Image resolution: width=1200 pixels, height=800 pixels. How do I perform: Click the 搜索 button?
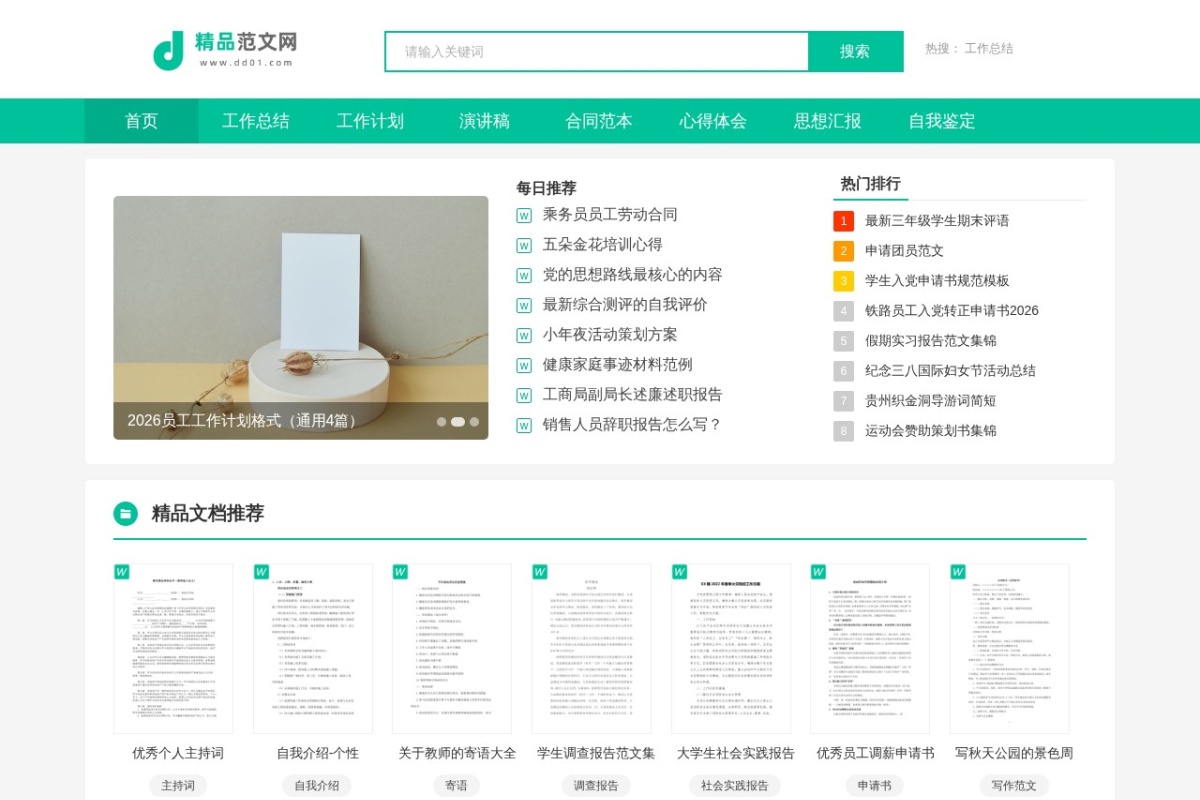pos(855,52)
